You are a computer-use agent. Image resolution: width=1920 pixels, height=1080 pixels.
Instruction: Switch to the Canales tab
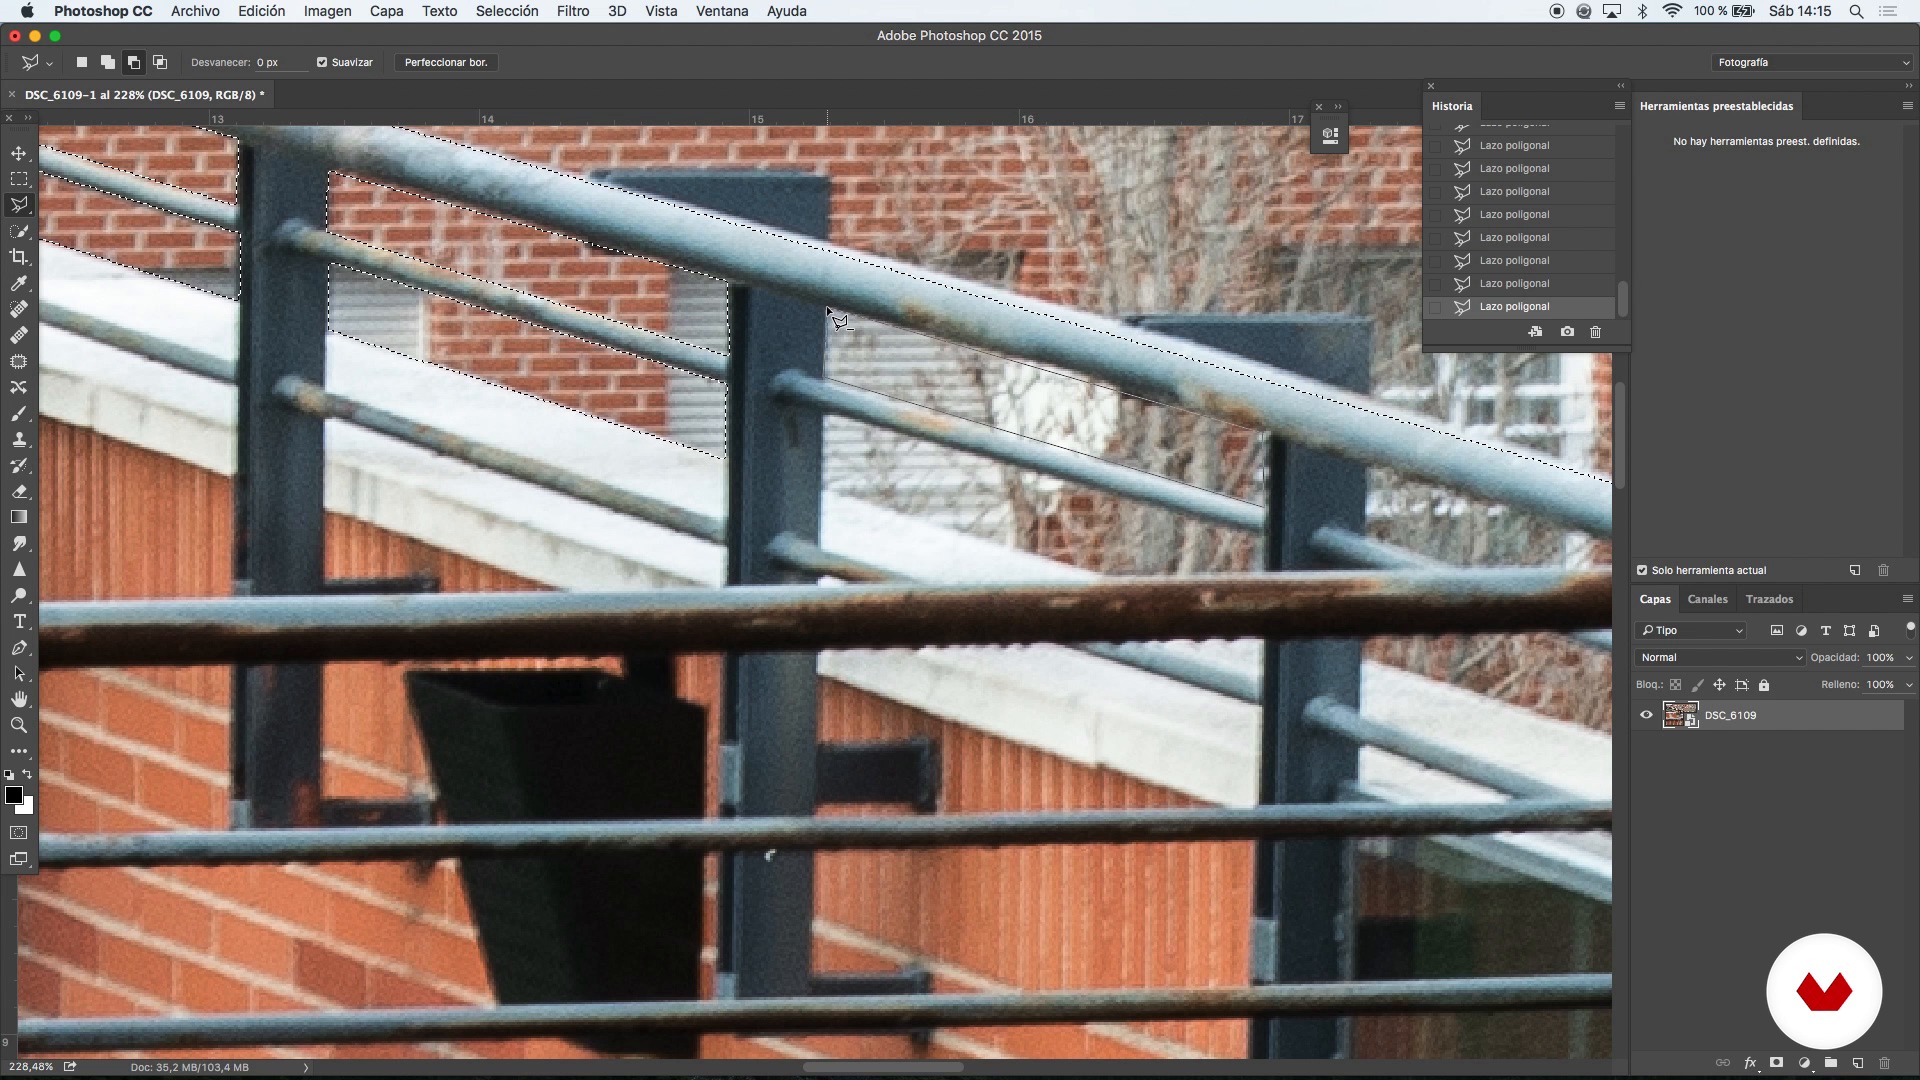[1707, 599]
